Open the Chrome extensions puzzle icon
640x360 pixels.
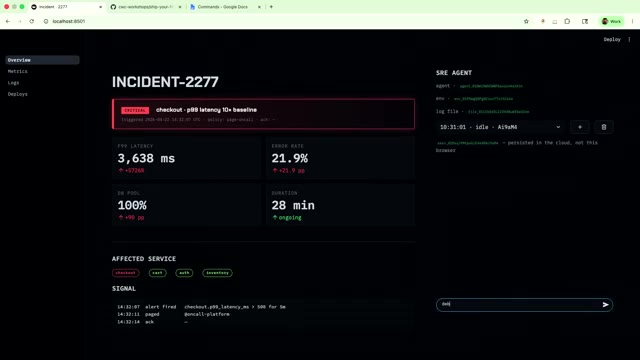point(567,21)
